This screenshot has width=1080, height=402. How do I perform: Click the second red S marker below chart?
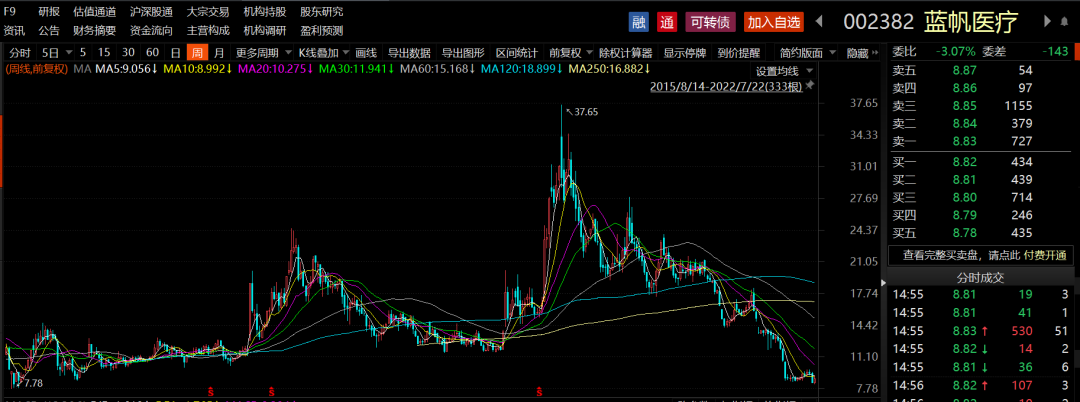(271, 392)
